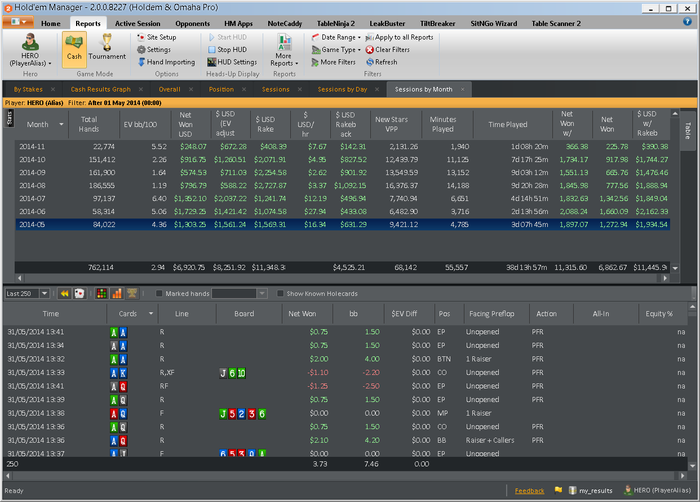Click the monthly table horizontal scrollbar right arrow
Screen dimensions: 700x502
coord(665,278)
